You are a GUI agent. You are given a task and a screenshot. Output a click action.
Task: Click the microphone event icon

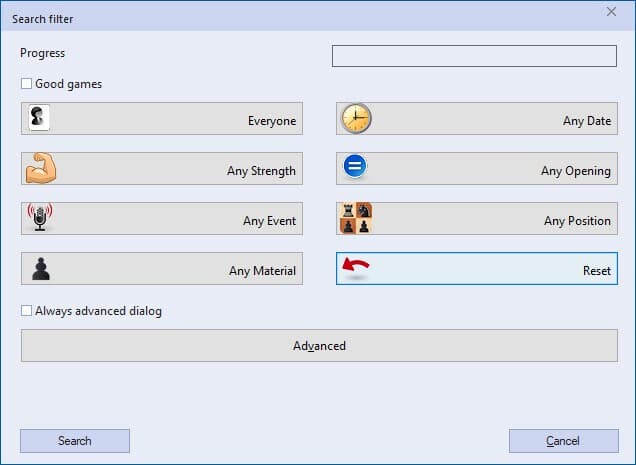(x=40, y=218)
